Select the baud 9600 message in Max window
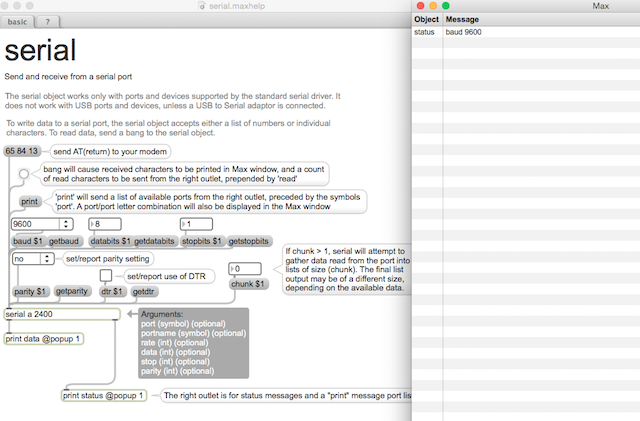 [x=463, y=32]
